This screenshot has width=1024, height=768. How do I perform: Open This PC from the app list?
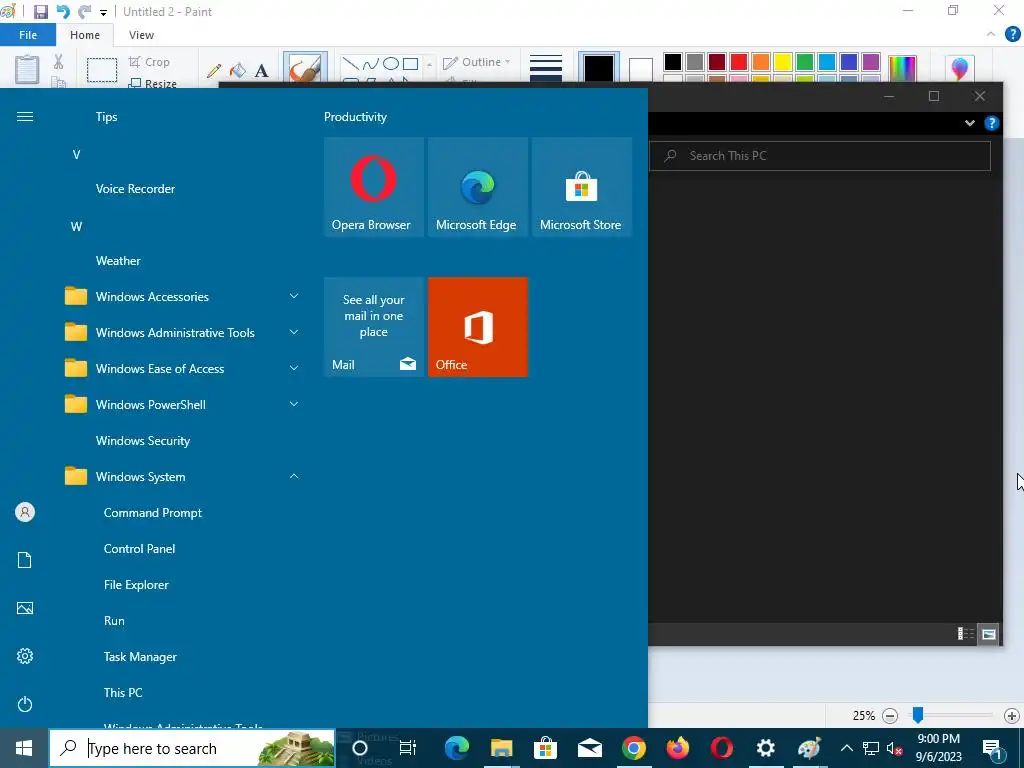[x=123, y=692]
